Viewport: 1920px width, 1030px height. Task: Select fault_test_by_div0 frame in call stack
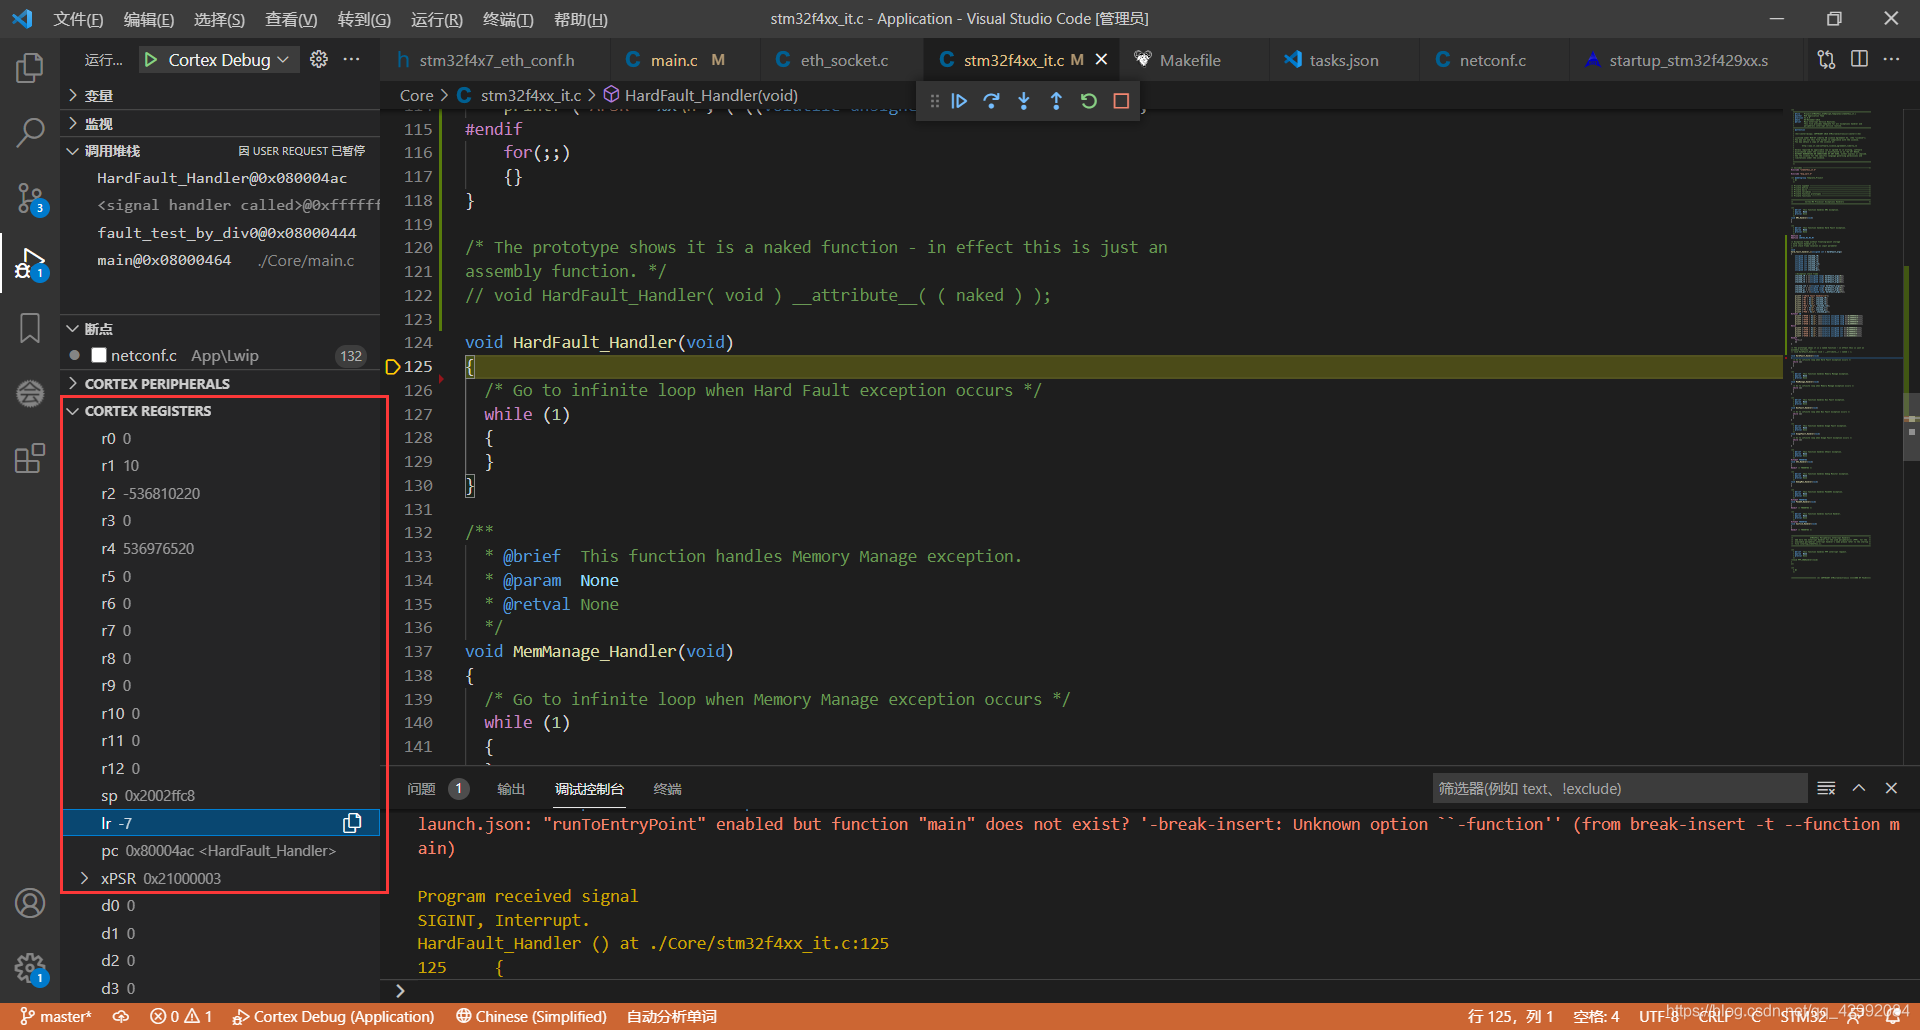(226, 233)
